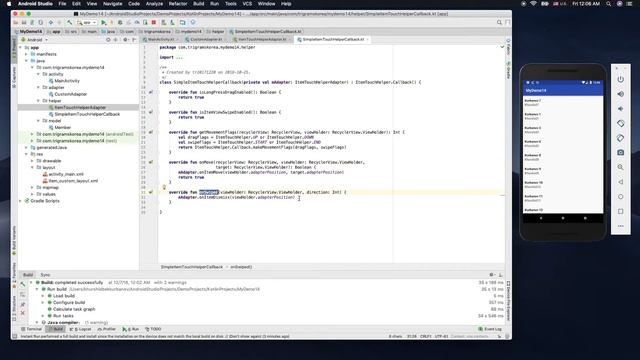Expand the mipmap folder
The height and width of the screenshot is (360, 640).
tap(33, 187)
